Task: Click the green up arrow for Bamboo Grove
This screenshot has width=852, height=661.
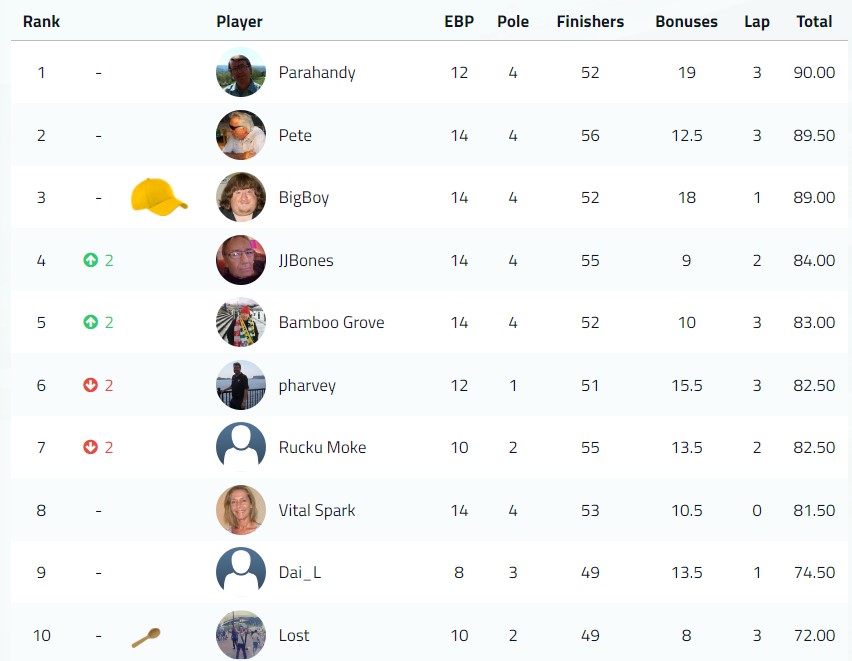Action: [x=91, y=322]
